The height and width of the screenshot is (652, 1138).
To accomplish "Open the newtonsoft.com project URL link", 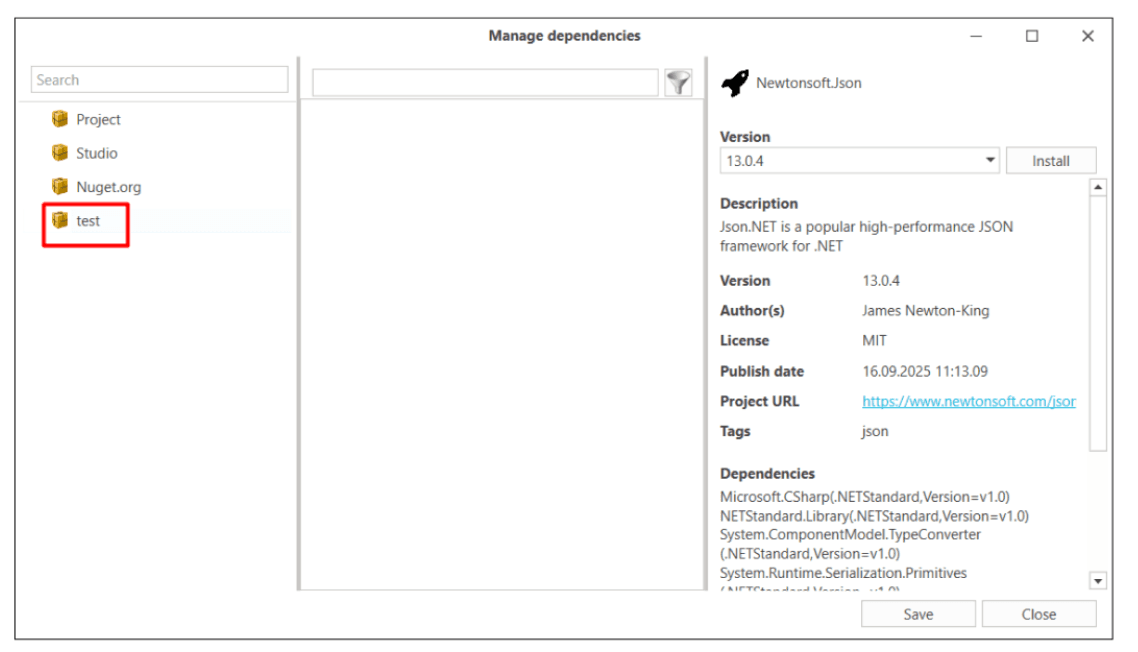I will (x=968, y=401).
